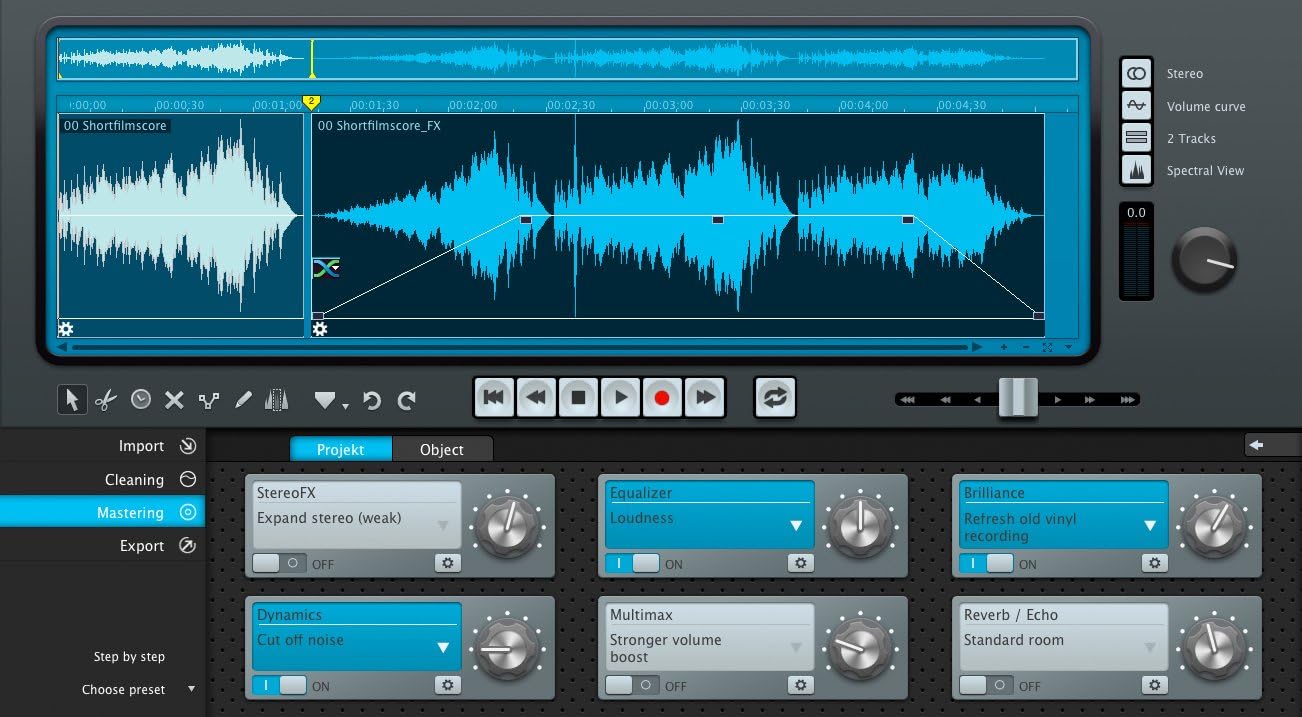This screenshot has width=1302, height=717.
Task: Select the pencil draw tool
Action: (242, 400)
